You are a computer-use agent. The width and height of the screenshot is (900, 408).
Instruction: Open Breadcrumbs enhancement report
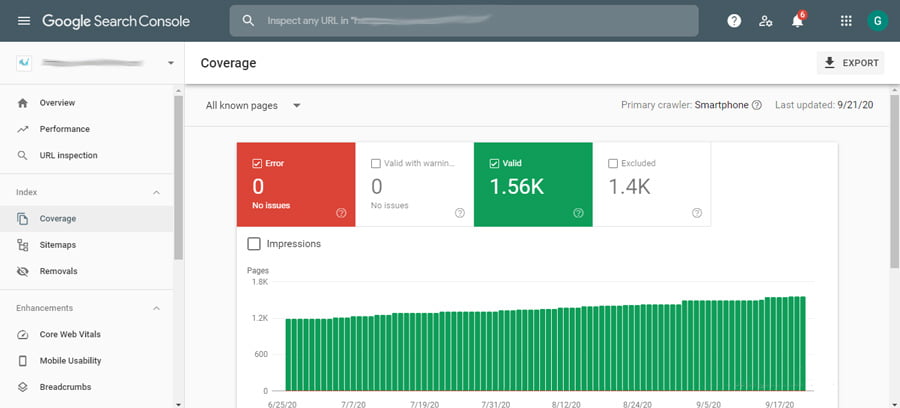tap(87, 387)
